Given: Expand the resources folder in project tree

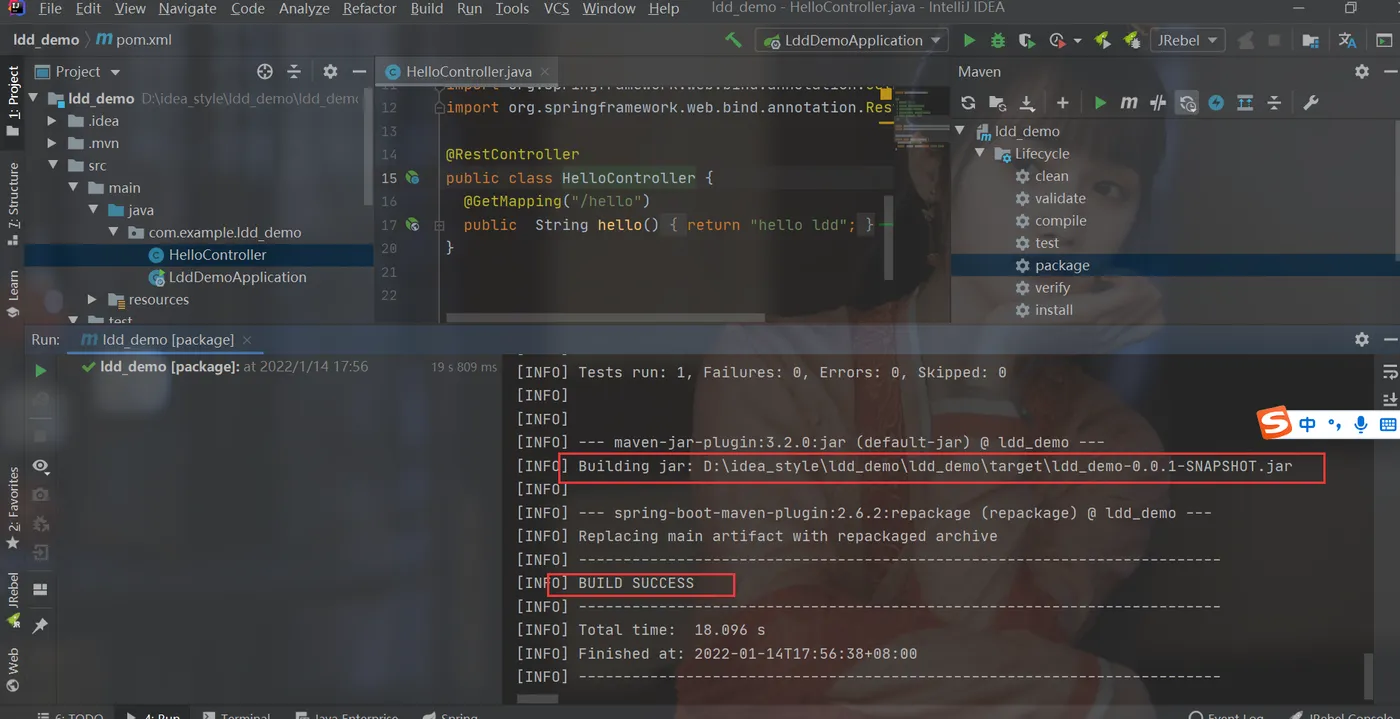Looking at the screenshot, I should point(93,300).
